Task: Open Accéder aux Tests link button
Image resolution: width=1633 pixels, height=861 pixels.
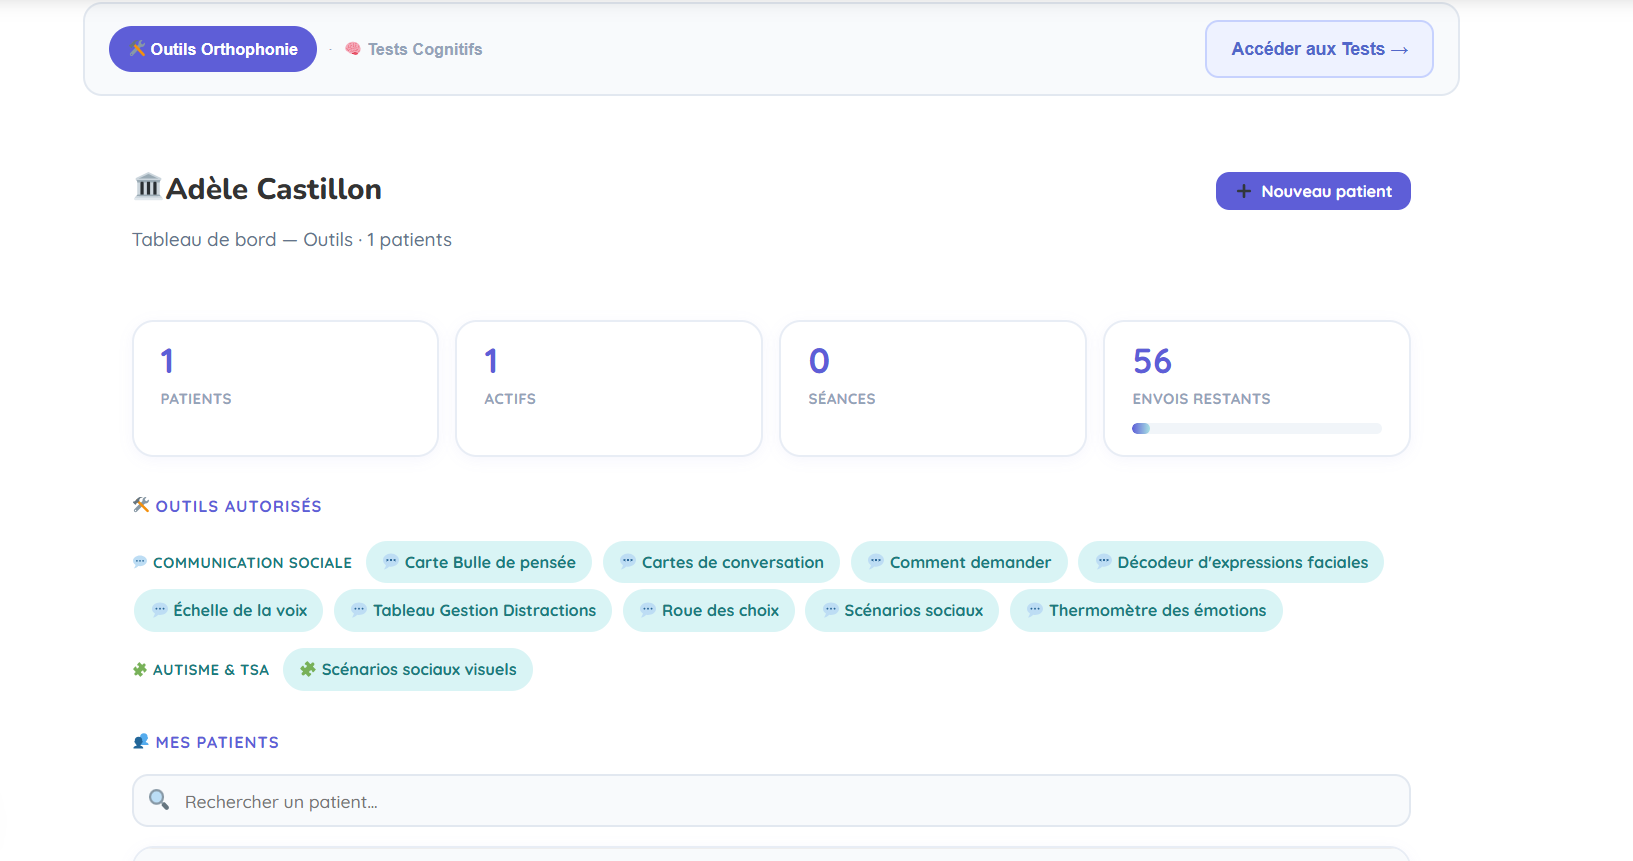Action: click(1319, 49)
